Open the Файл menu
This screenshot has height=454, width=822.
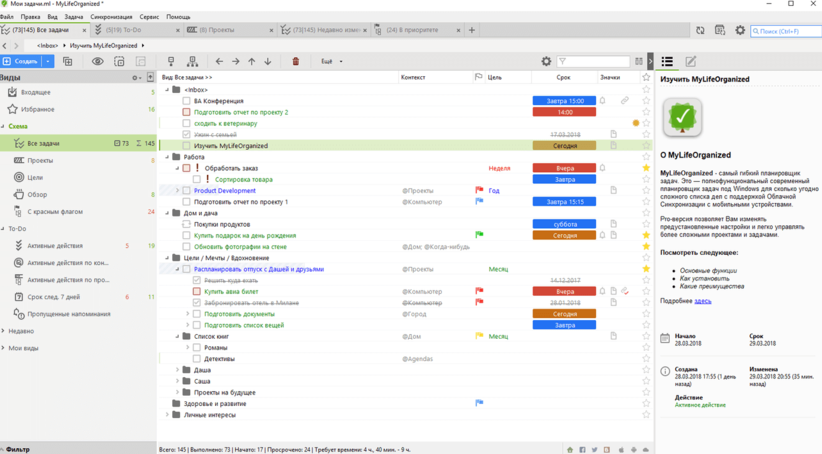tap(7, 17)
